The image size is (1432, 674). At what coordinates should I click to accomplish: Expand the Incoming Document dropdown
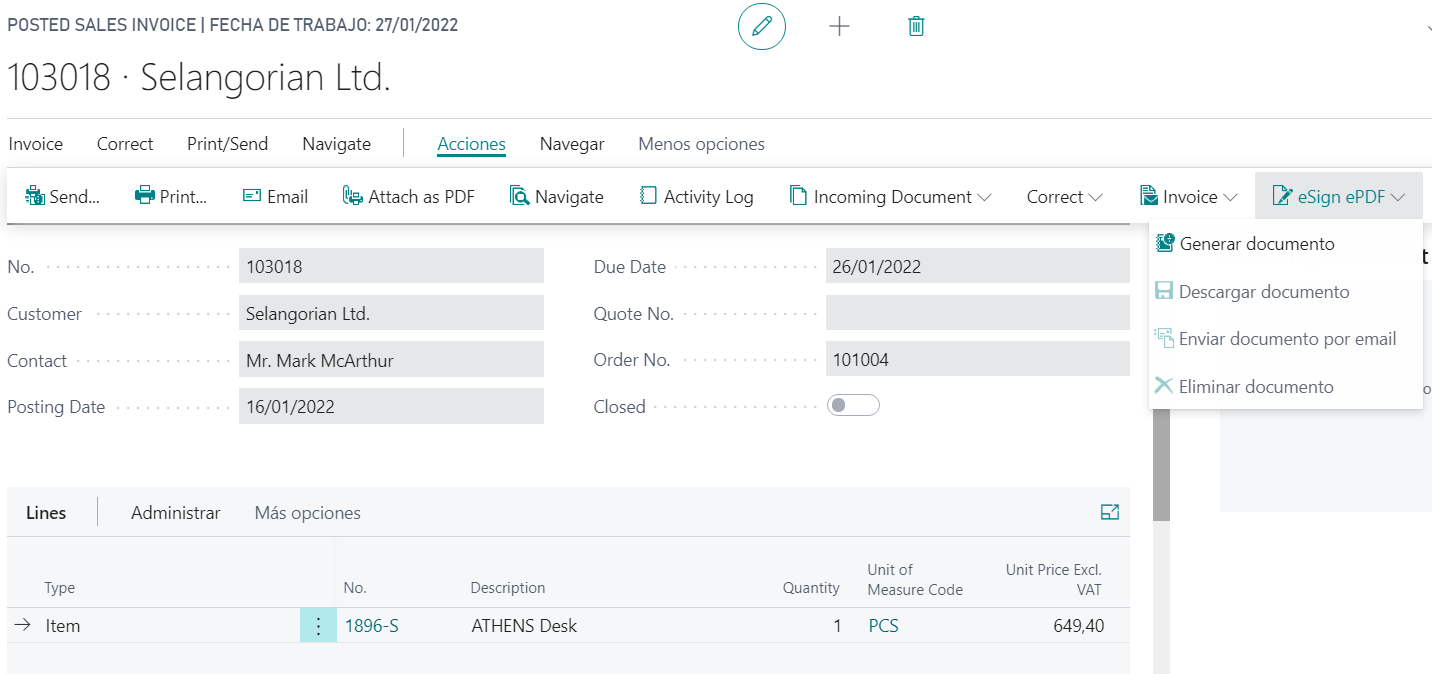(x=890, y=197)
